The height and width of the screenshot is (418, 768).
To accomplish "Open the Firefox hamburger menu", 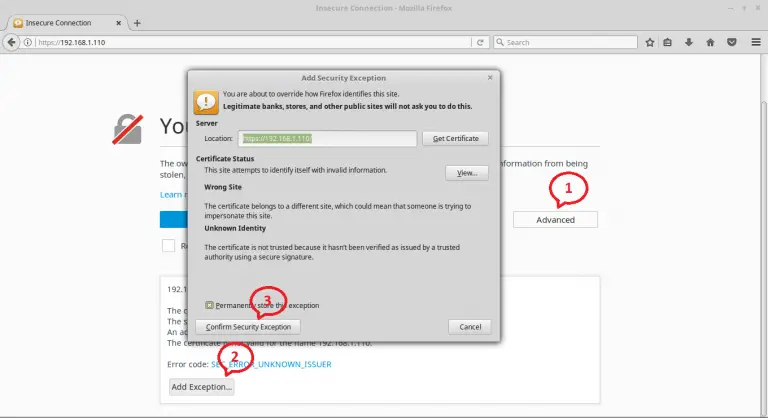I will click(x=753, y=43).
